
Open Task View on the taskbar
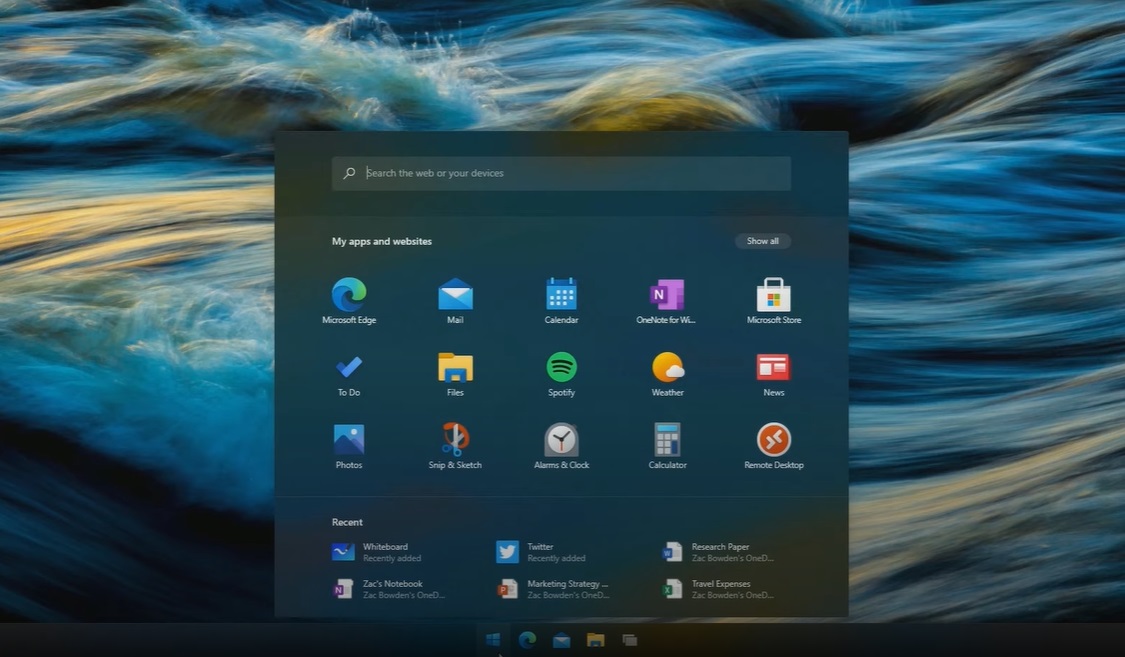pyautogui.click(x=629, y=640)
